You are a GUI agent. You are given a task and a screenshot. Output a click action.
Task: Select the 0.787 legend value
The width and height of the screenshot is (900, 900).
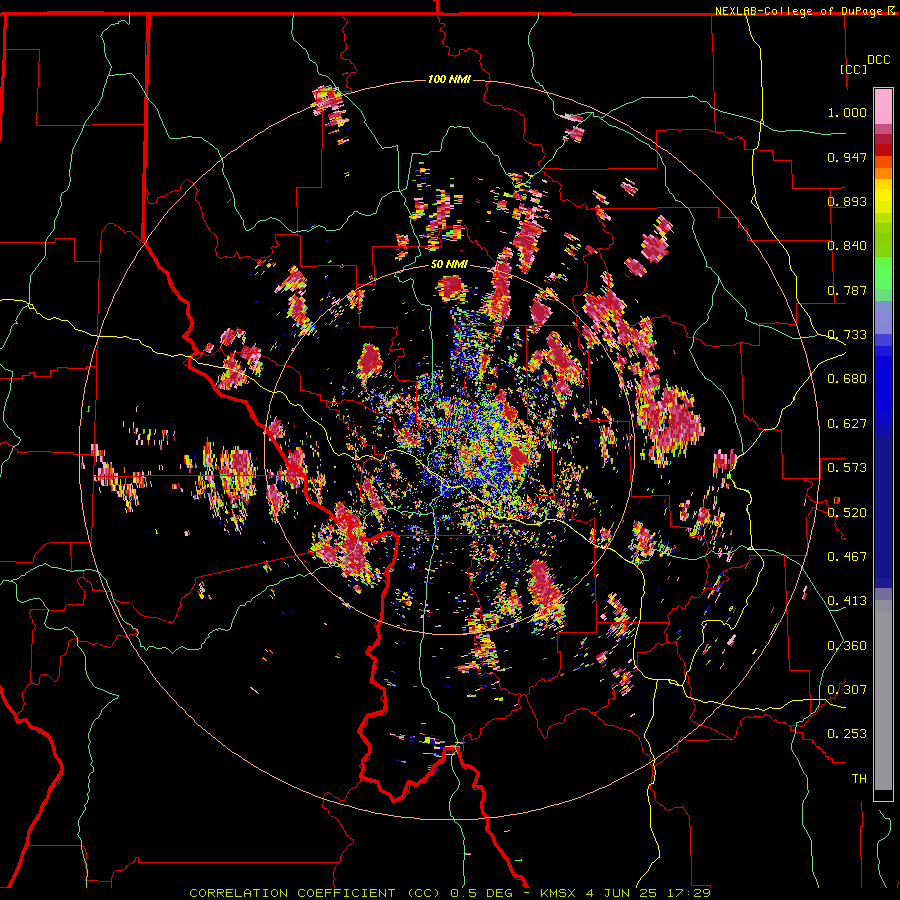(847, 290)
